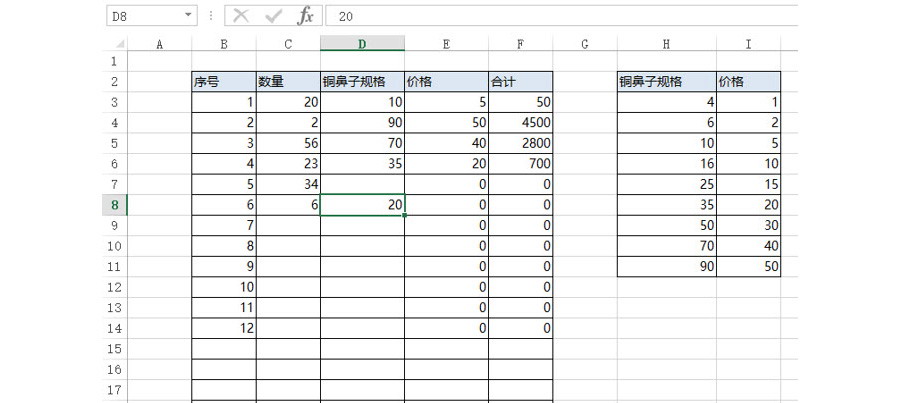
Task: Select the active cell D8 containing 20
Action: (362, 205)
